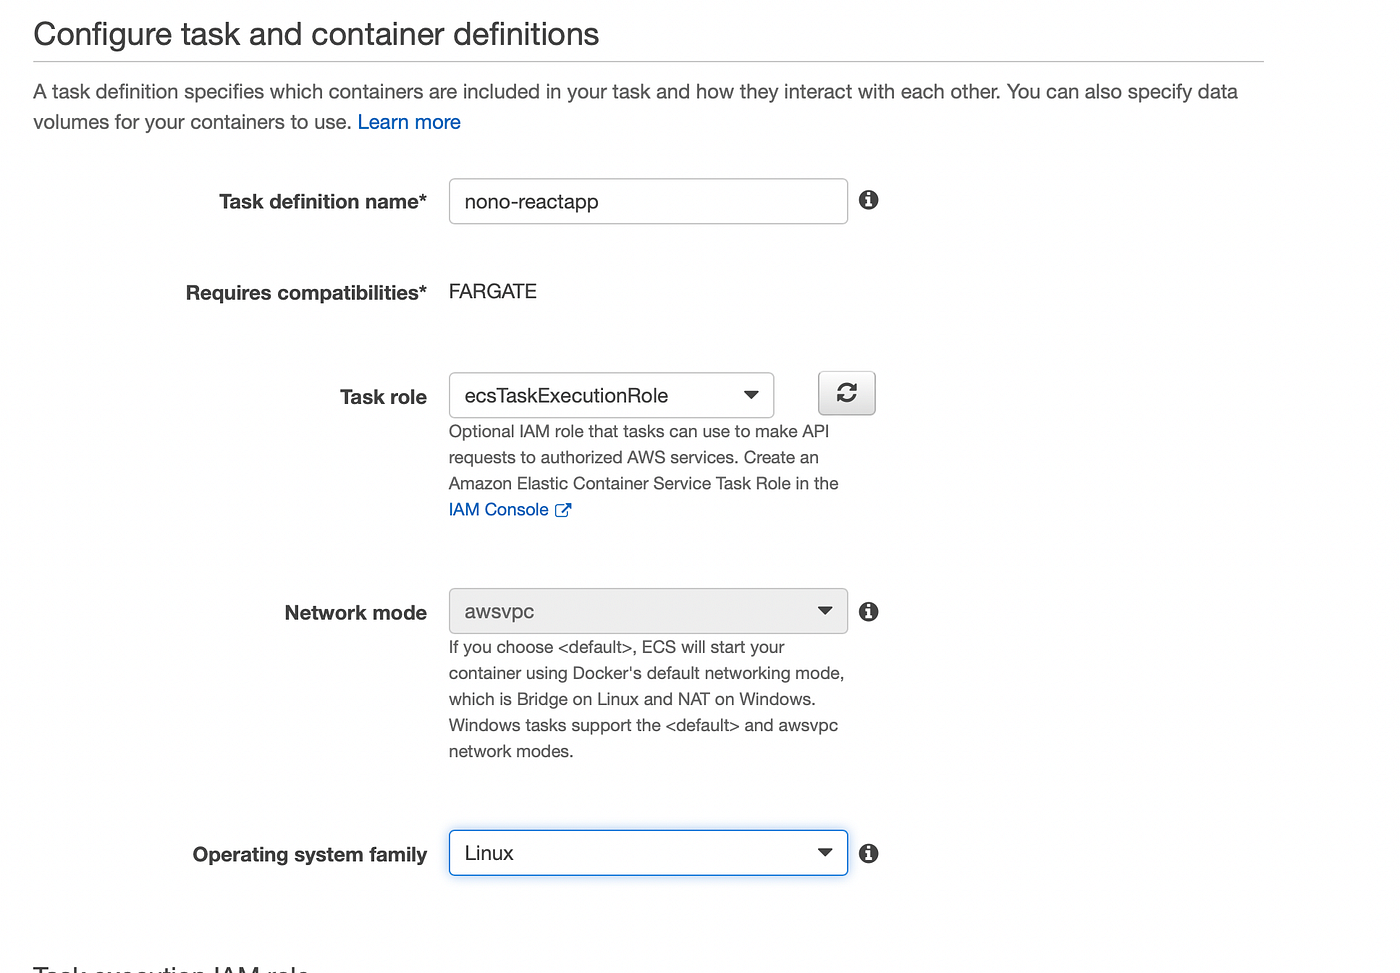Click the external link icon after IAM Console
The image size is (1400, 973).
point(563,510)
